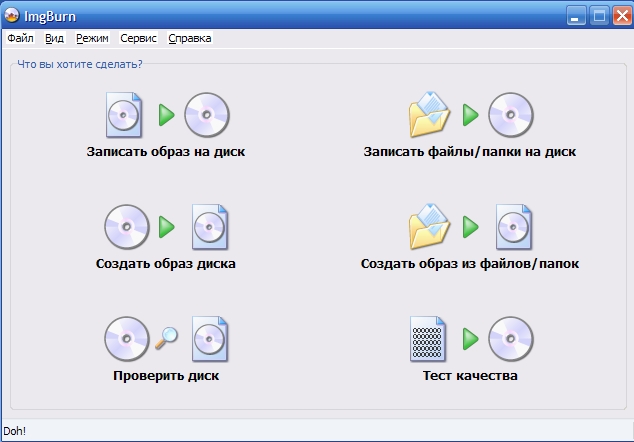Open the Сервис menu
This screenshot has height=442, width=634.
tap(138, 38)
